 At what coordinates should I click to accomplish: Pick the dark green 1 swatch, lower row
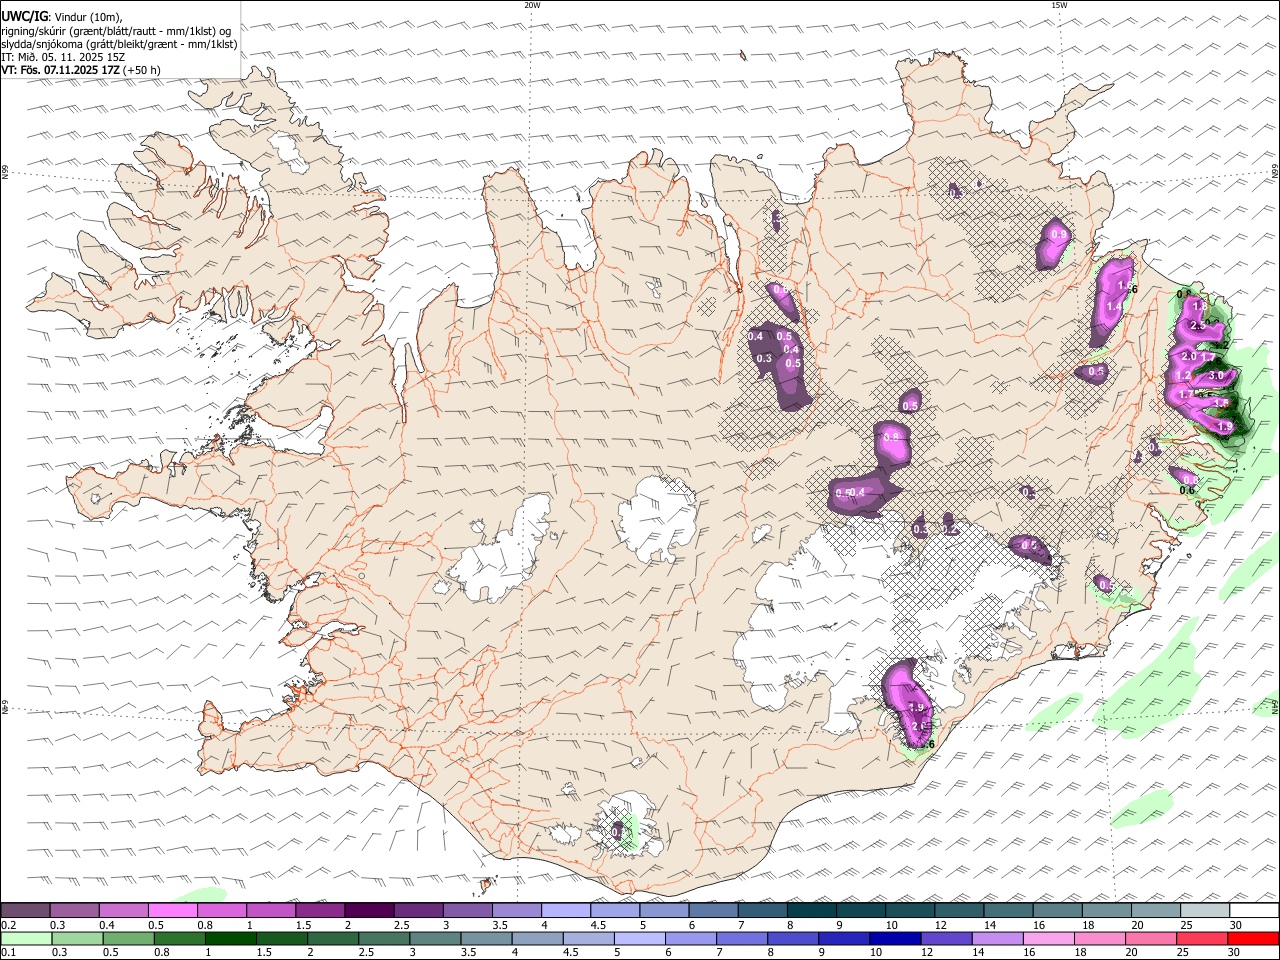[x=230, y=939]
